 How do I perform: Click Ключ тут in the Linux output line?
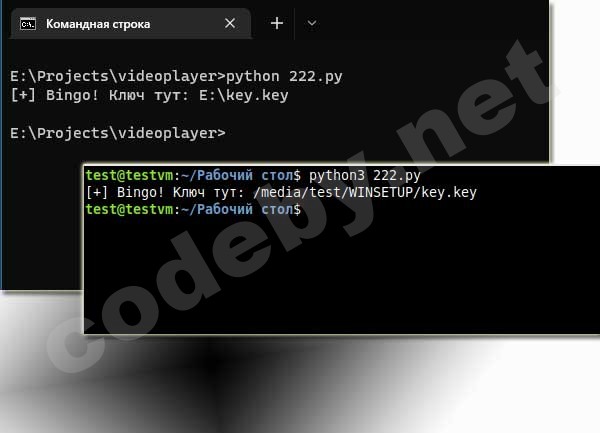[x=208, y=192]
